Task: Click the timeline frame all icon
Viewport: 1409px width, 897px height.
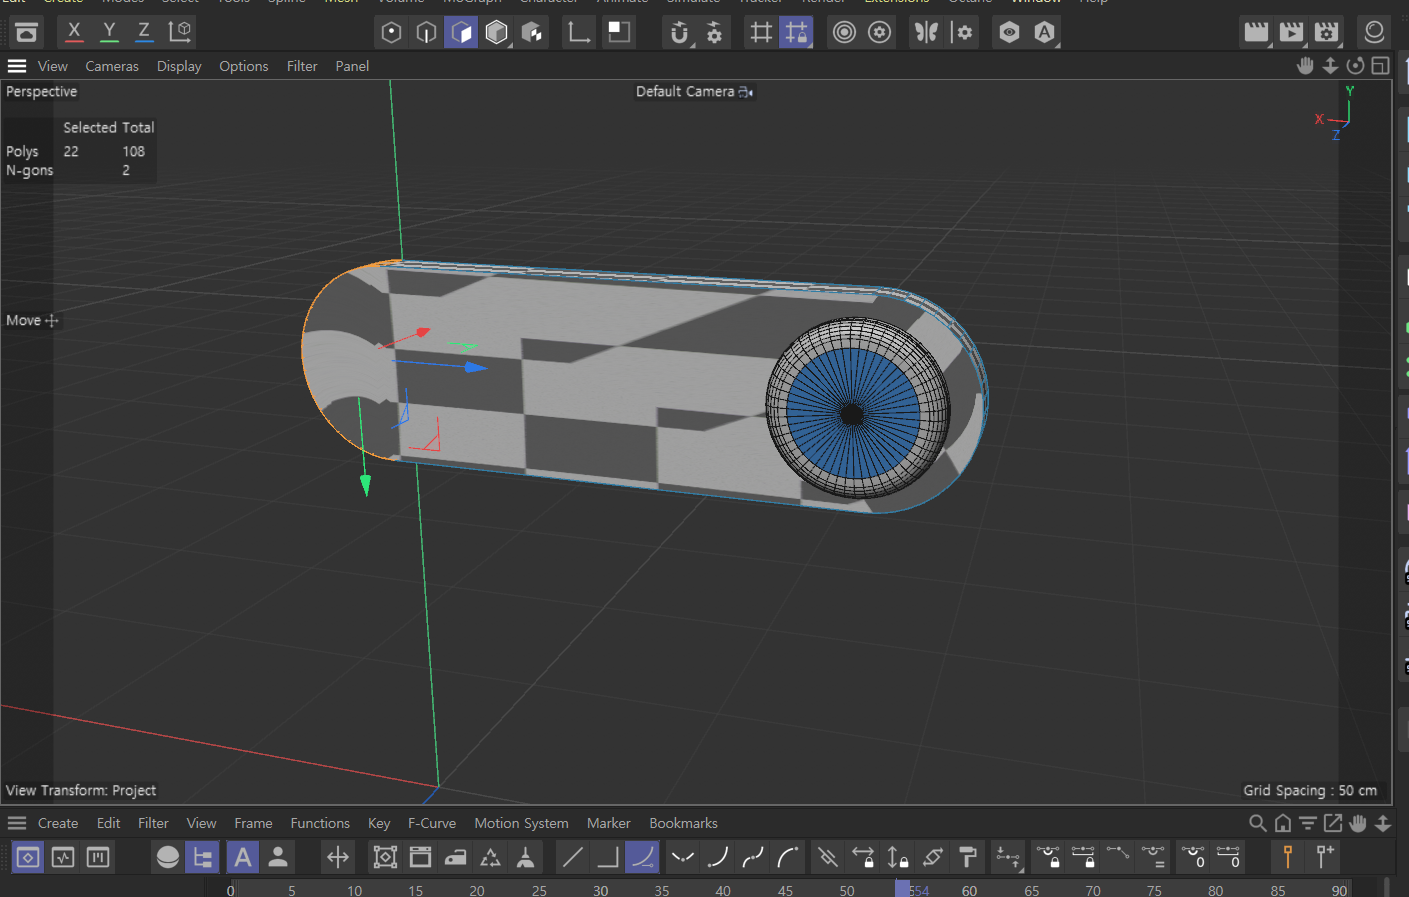Action: (x=385, y=857)
